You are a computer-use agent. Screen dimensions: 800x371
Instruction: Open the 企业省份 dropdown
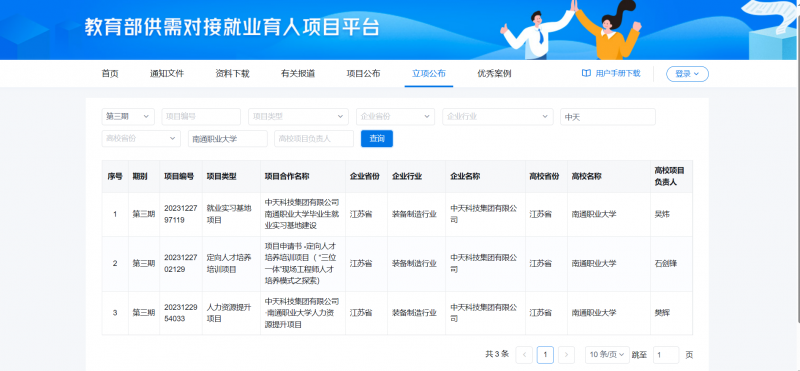click(395, 116)
